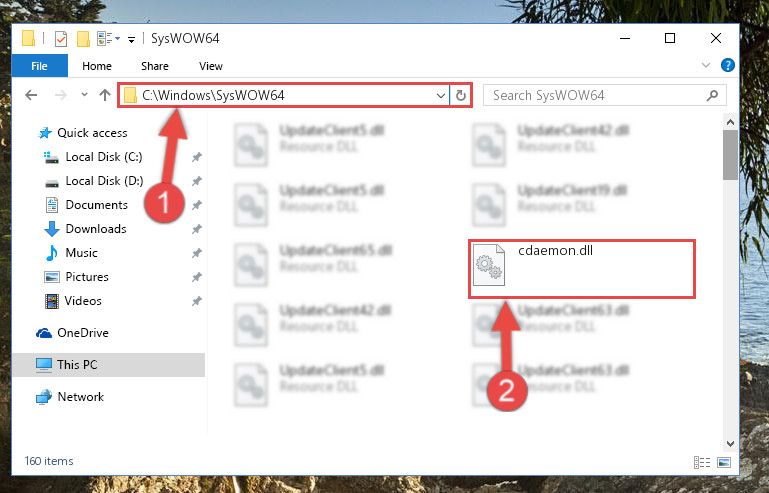Refresh the SysWOW64 folder view

point(461,95)
